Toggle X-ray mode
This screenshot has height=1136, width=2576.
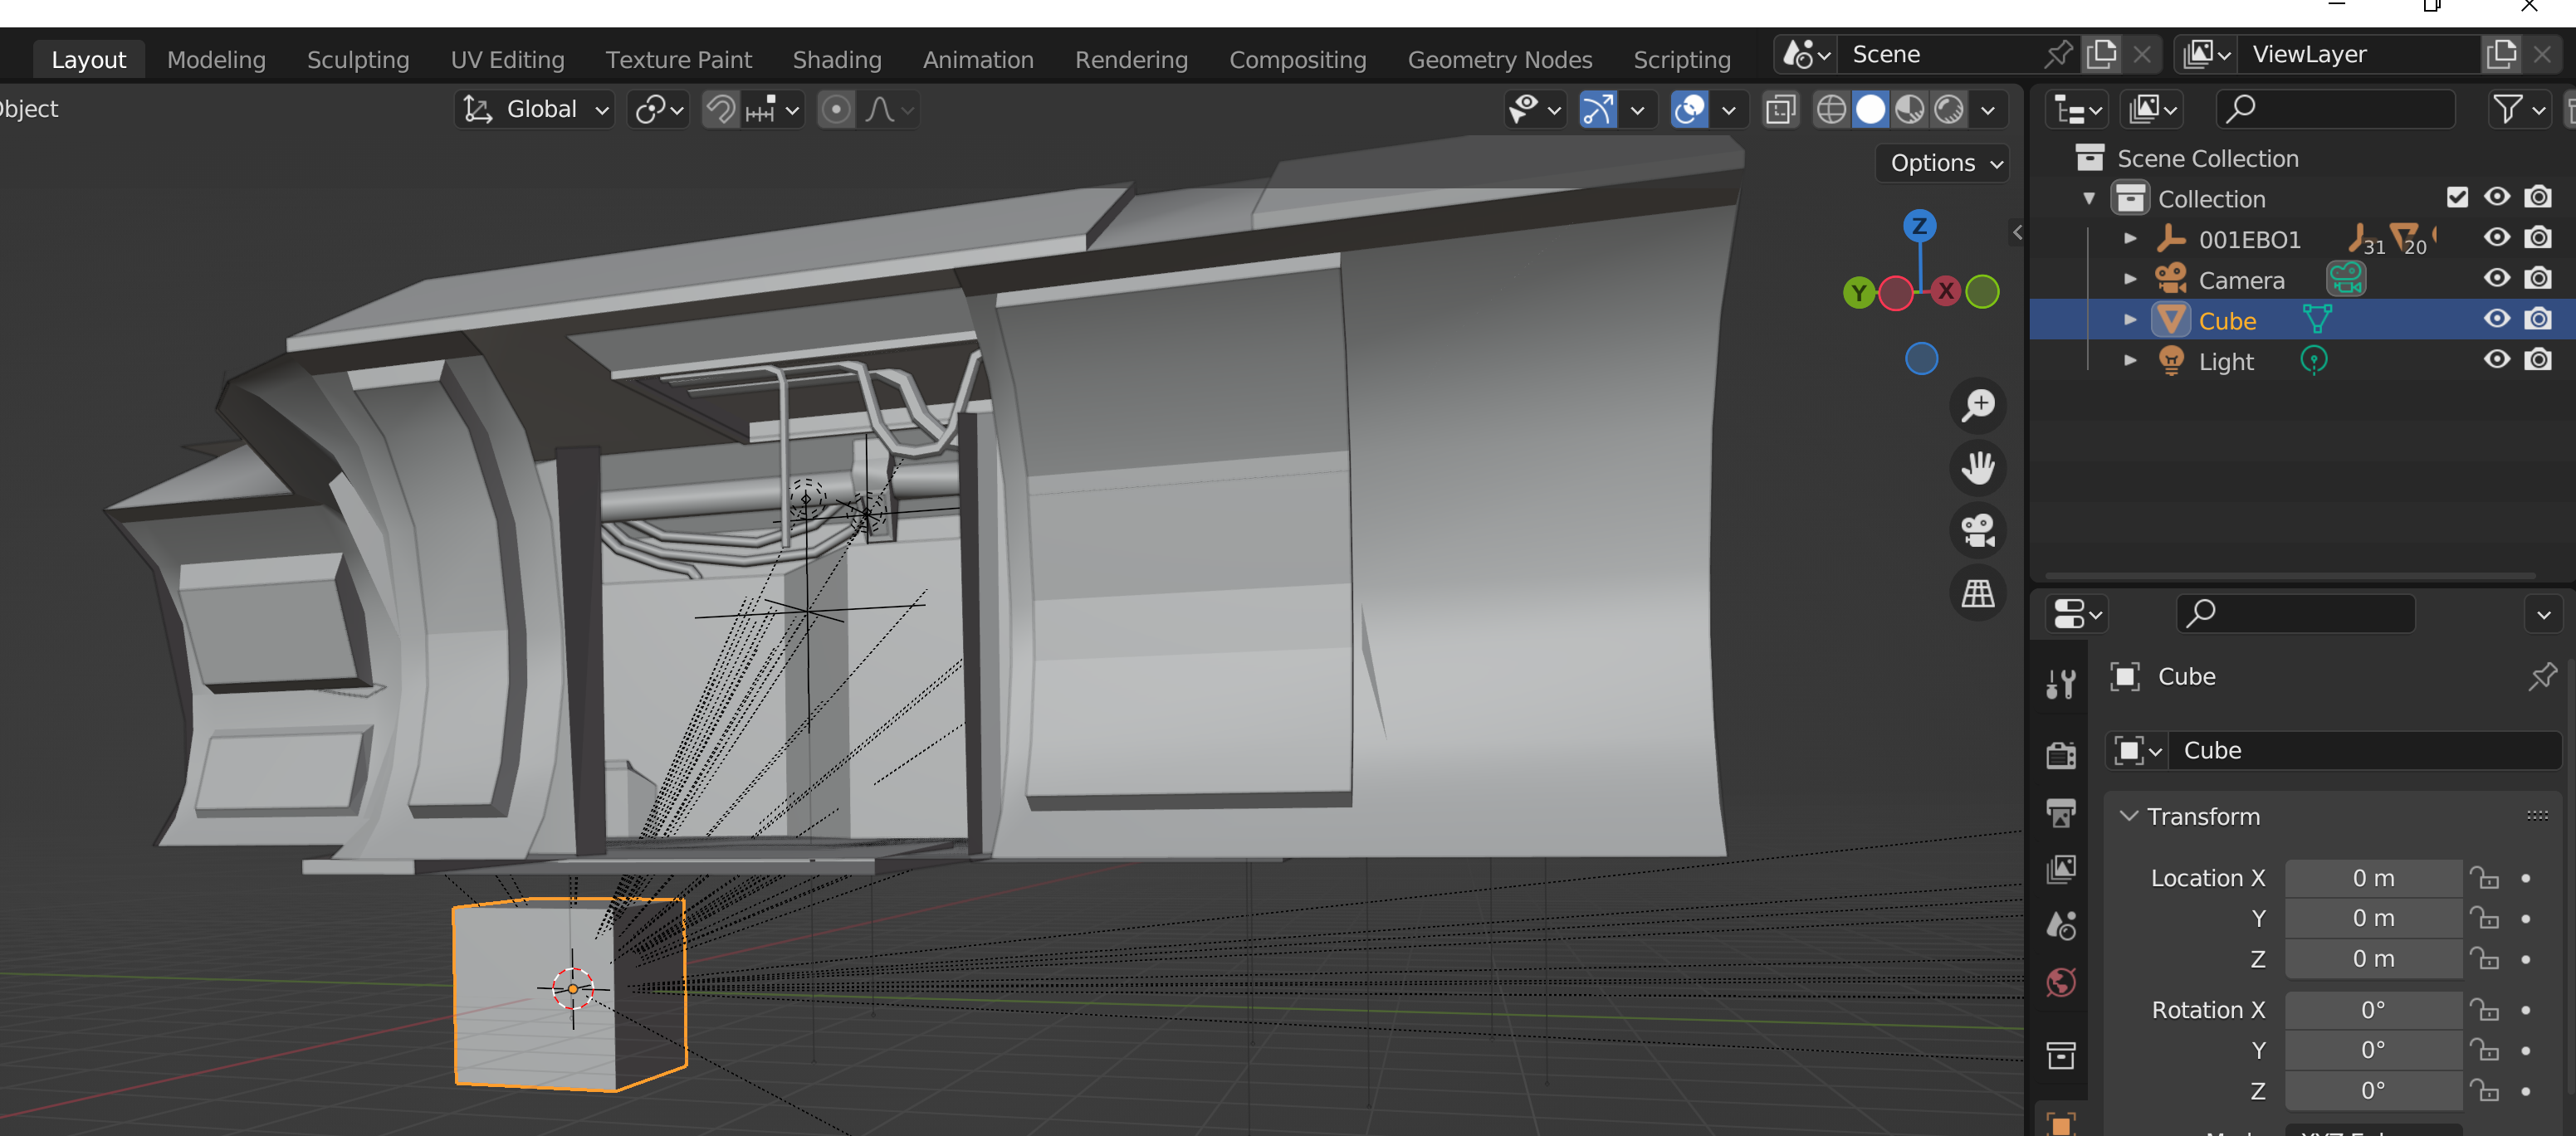point(1781,109)
